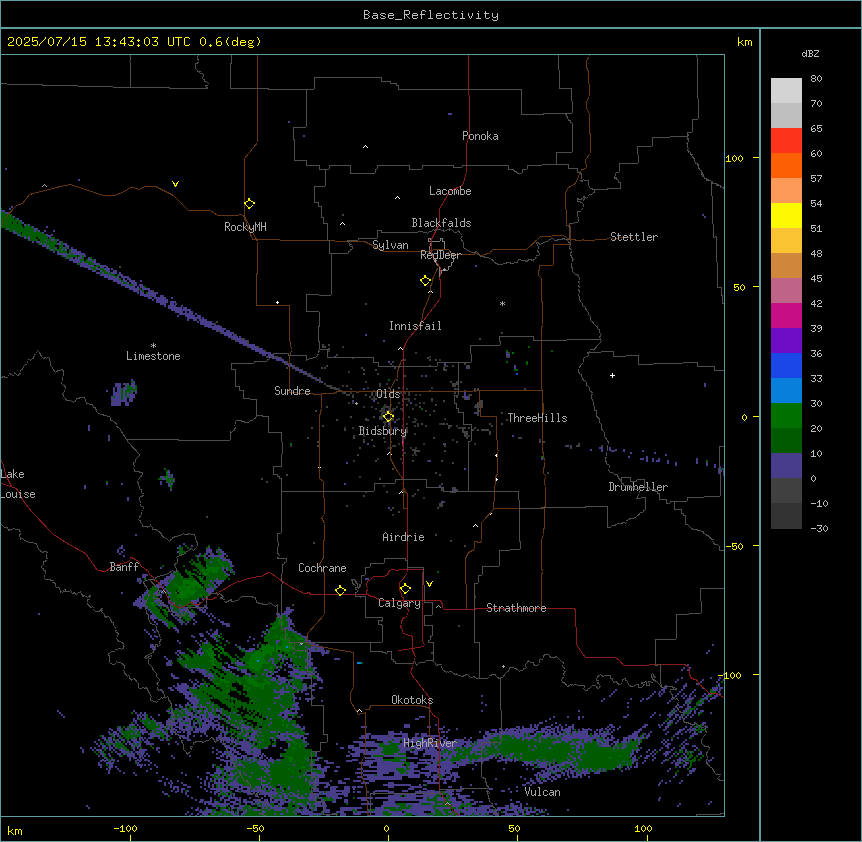This screenshot has width=862, height=842.
Task: Select the Blackfalds map label
Action: [x=441, y=223]
